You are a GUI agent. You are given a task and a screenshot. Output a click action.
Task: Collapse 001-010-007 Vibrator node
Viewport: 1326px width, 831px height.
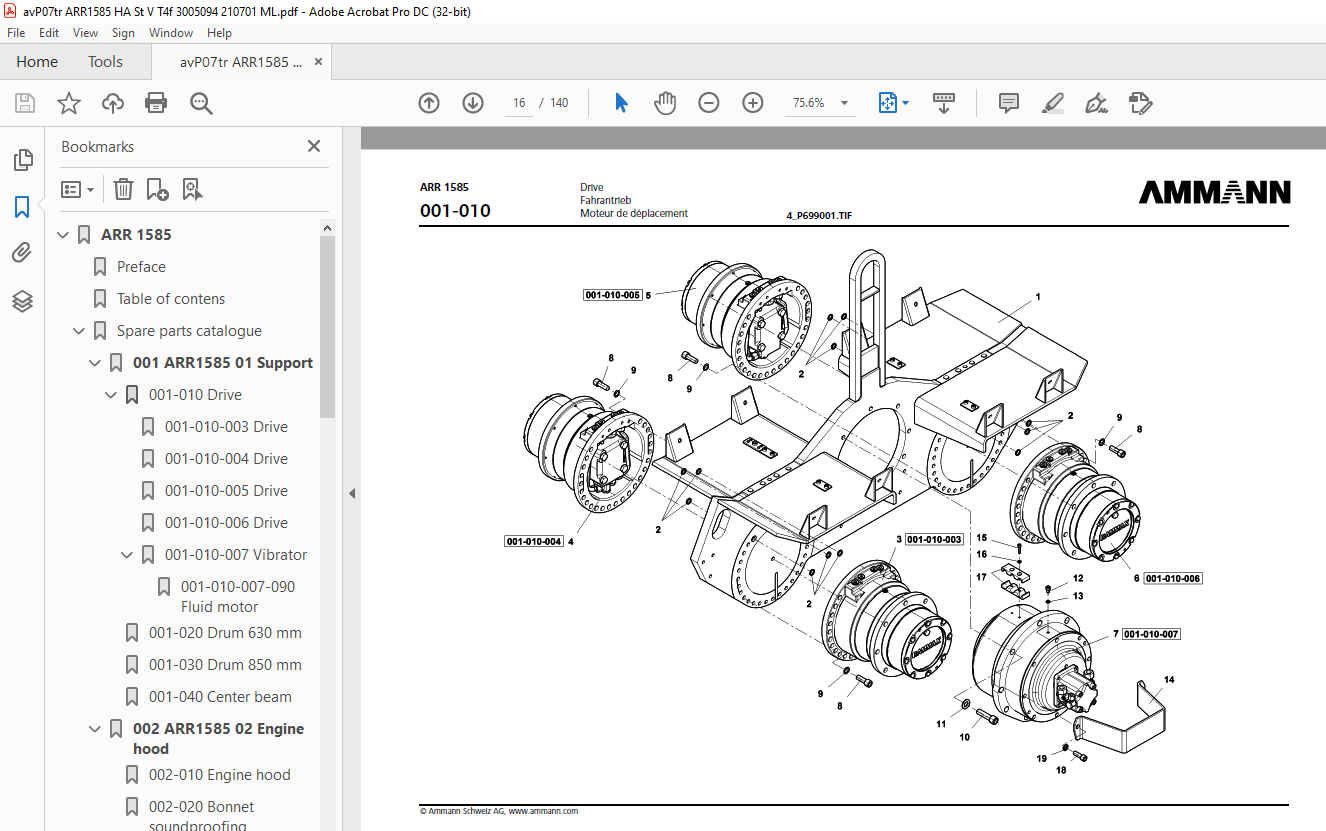tap(127, 555)
